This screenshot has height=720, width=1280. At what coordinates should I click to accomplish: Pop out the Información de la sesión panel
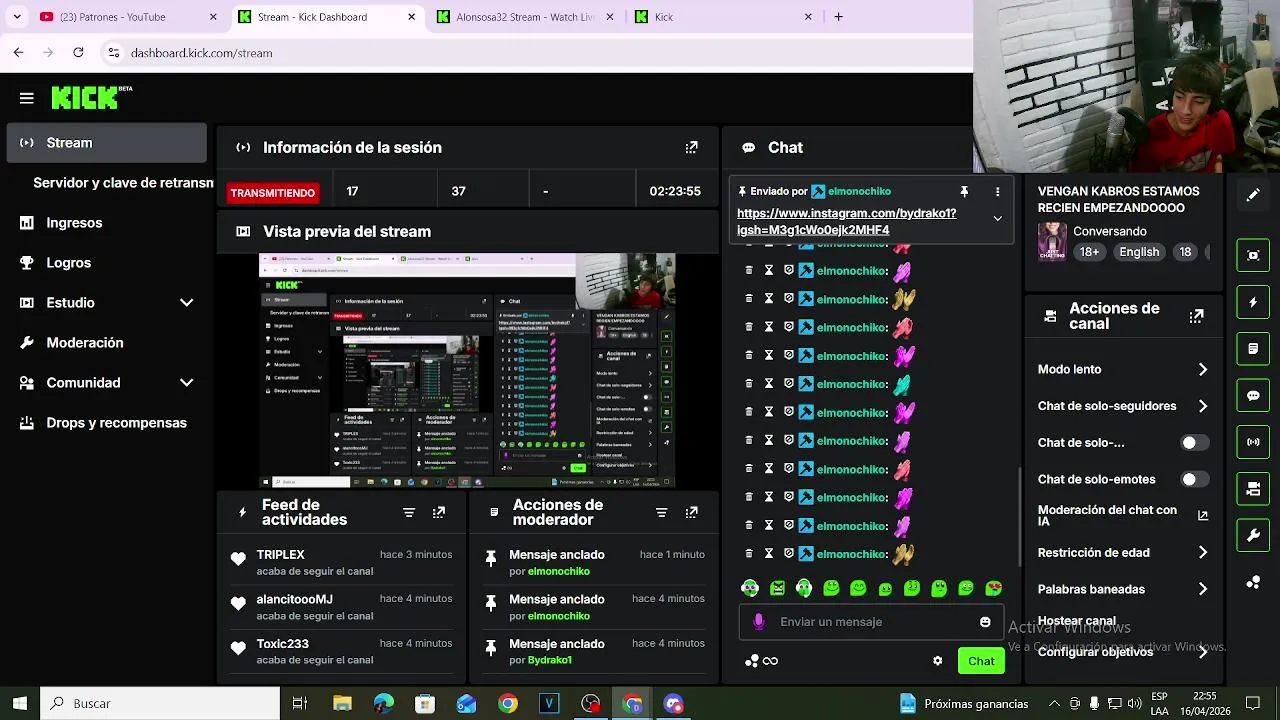691,147
